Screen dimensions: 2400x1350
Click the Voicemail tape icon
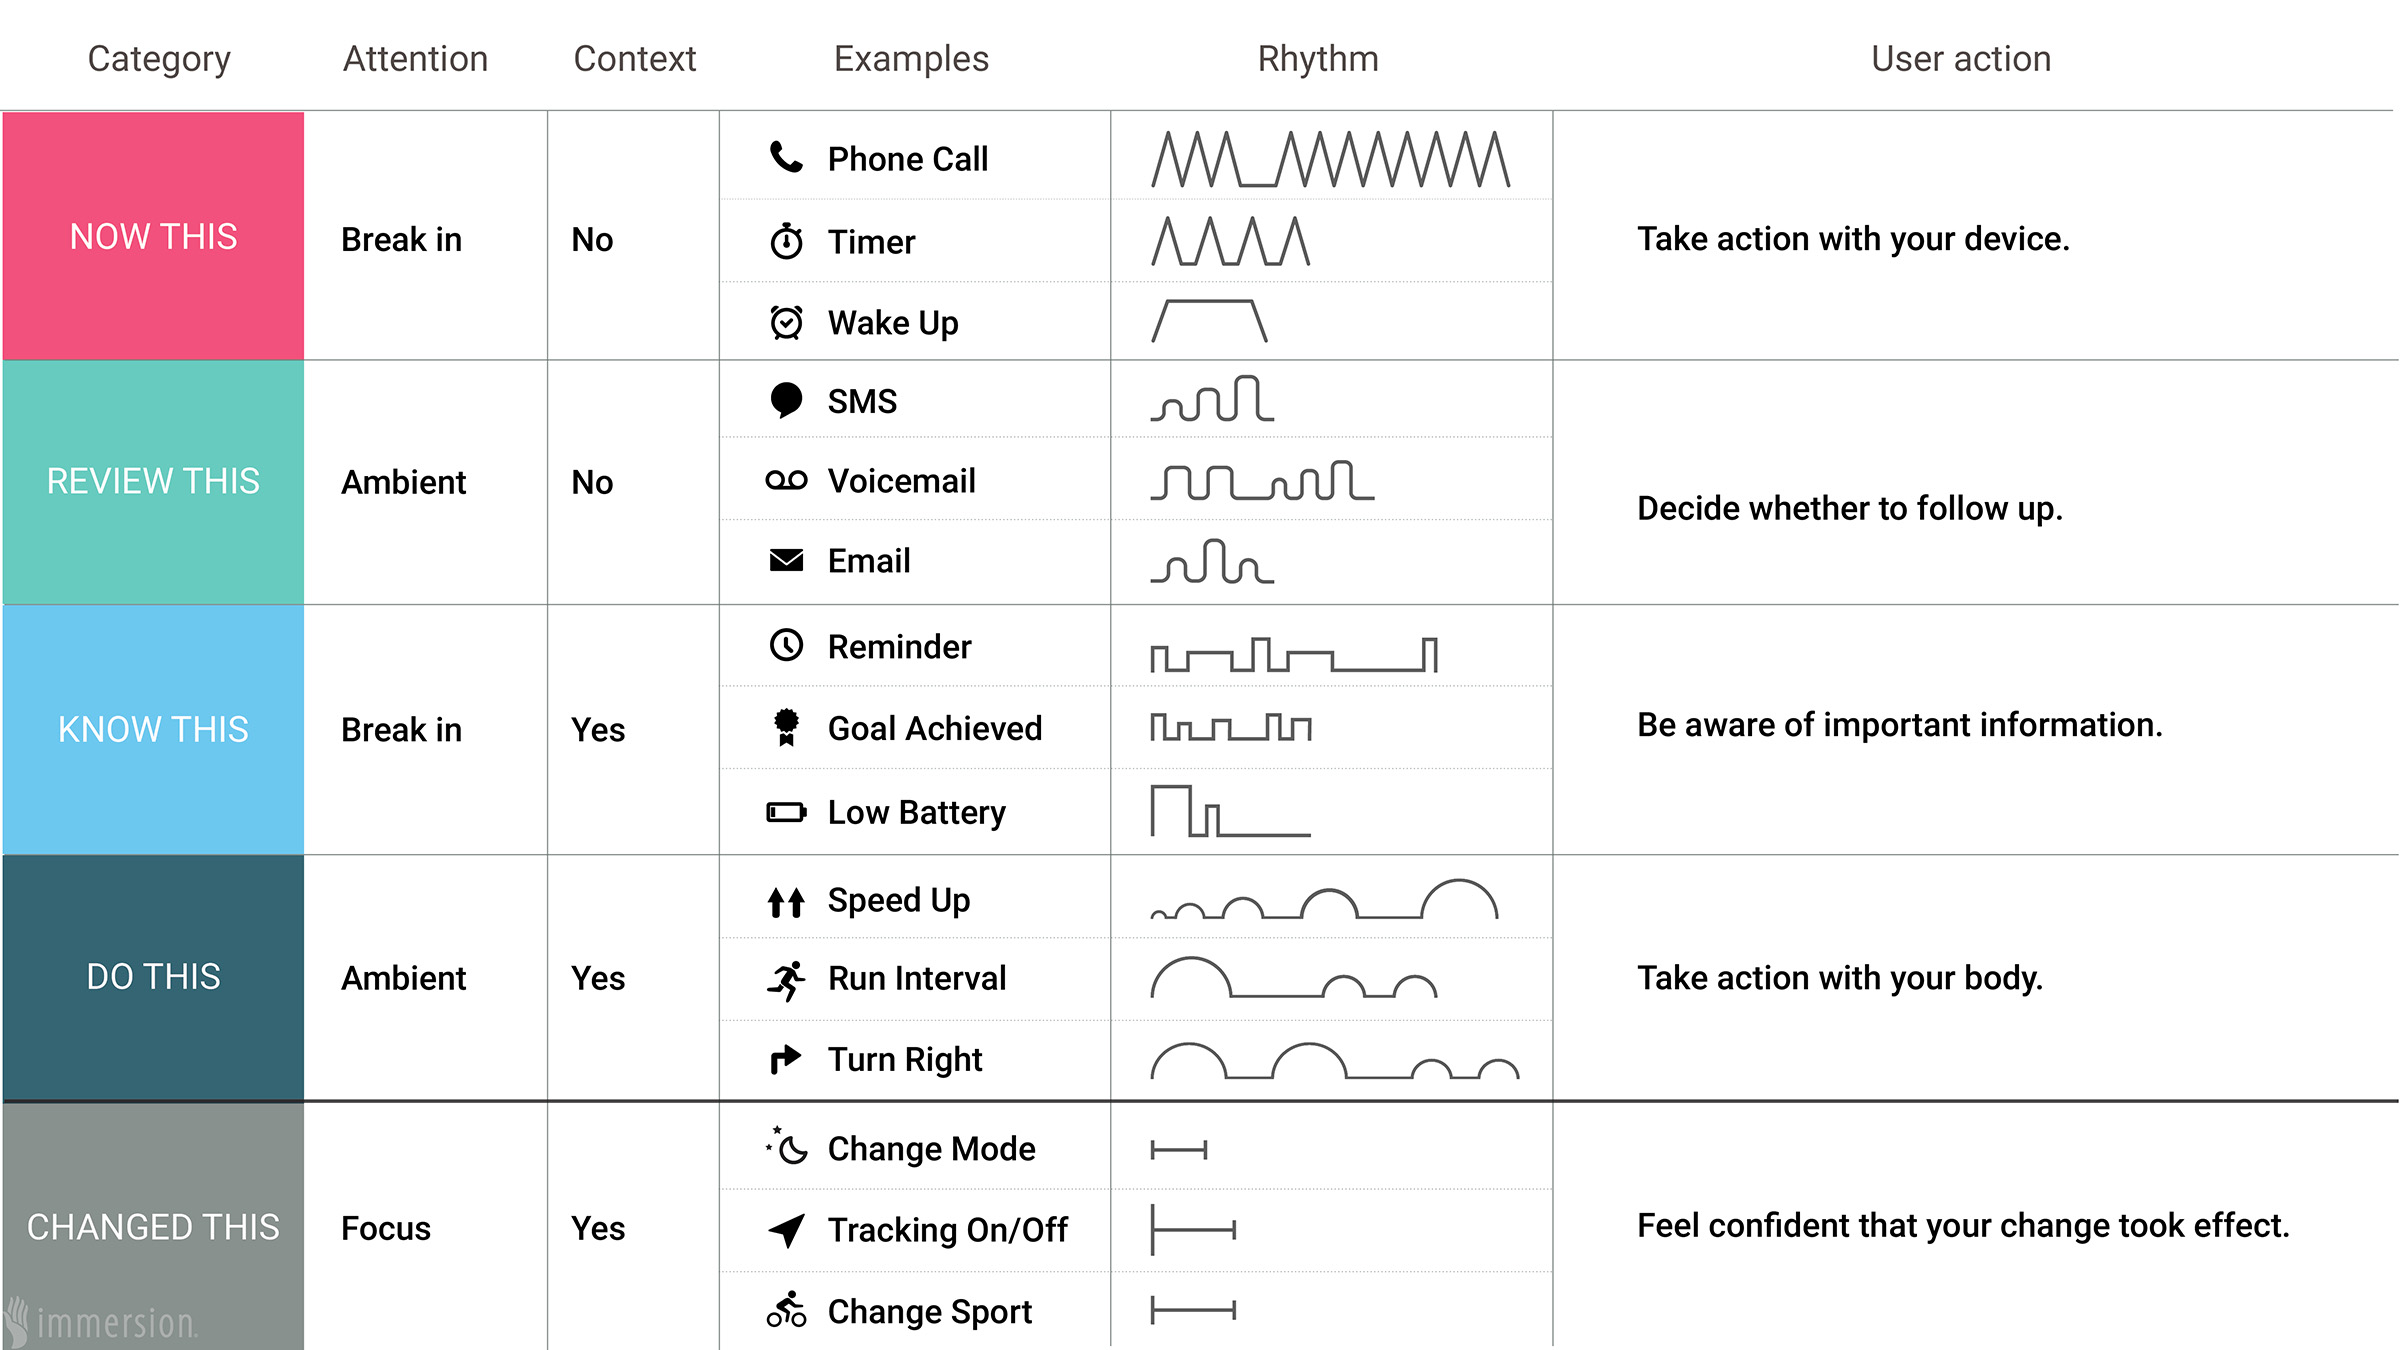[786, 481]
